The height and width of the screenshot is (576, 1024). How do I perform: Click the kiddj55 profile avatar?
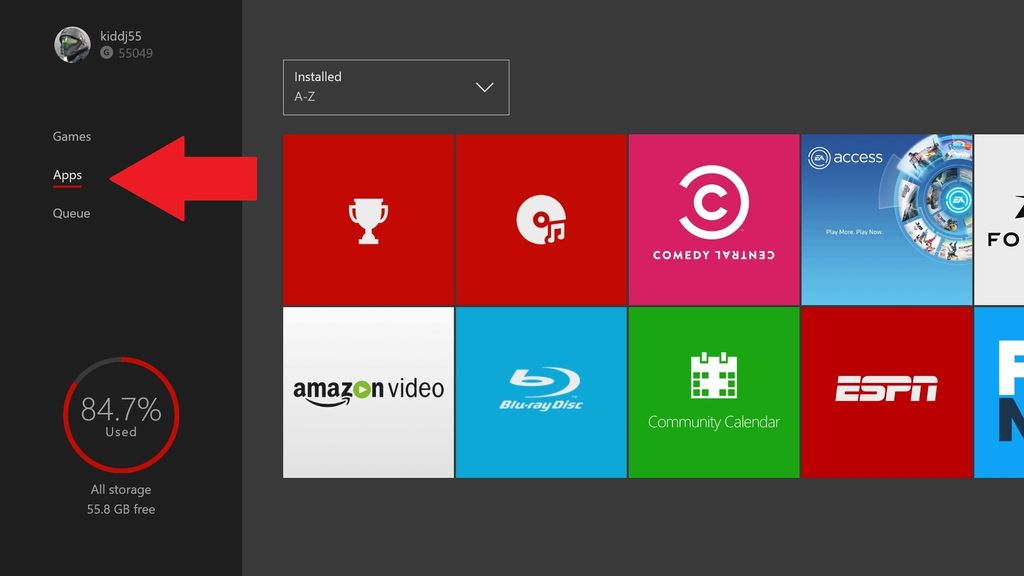[70, 45]
